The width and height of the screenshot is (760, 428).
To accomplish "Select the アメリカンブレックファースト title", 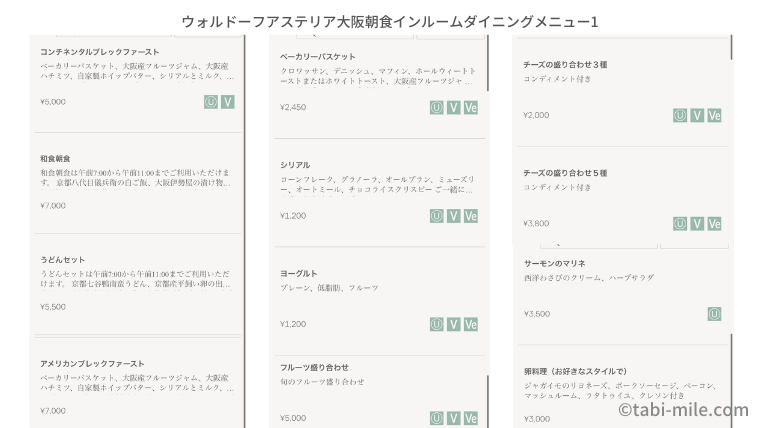I will point(92,364).
